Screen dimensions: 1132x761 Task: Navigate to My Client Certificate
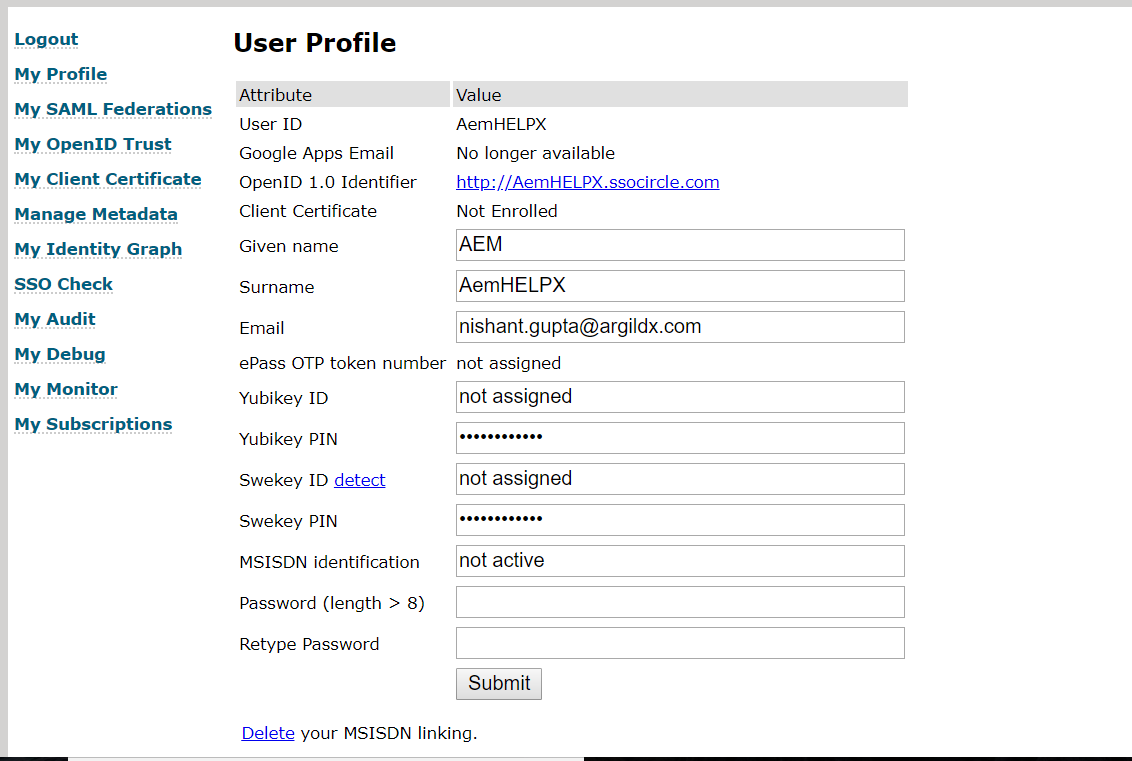(108, 180)
